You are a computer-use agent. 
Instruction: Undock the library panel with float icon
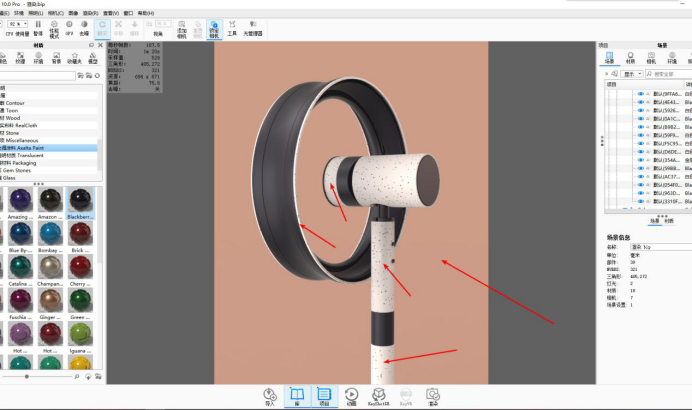pyautogui.click(x=91, y=45)
